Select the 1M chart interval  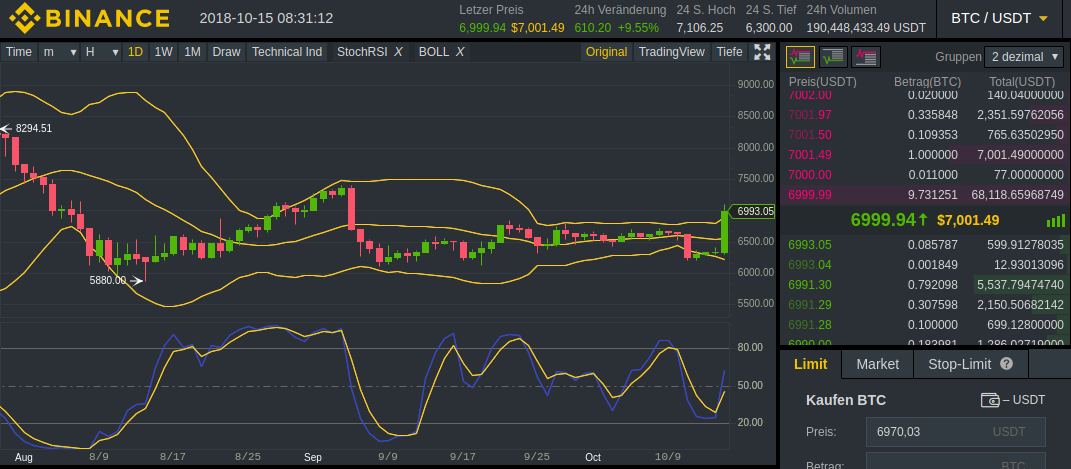coord(193,52)
